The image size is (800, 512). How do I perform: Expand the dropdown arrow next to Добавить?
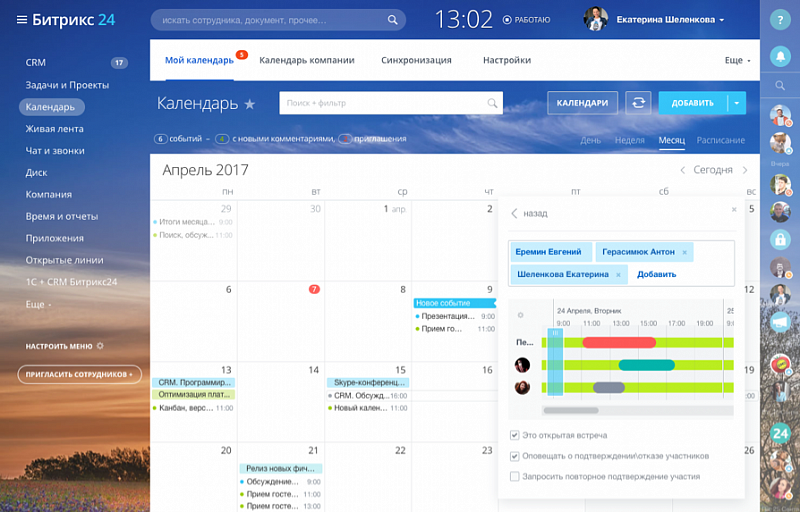pos(737,102)
